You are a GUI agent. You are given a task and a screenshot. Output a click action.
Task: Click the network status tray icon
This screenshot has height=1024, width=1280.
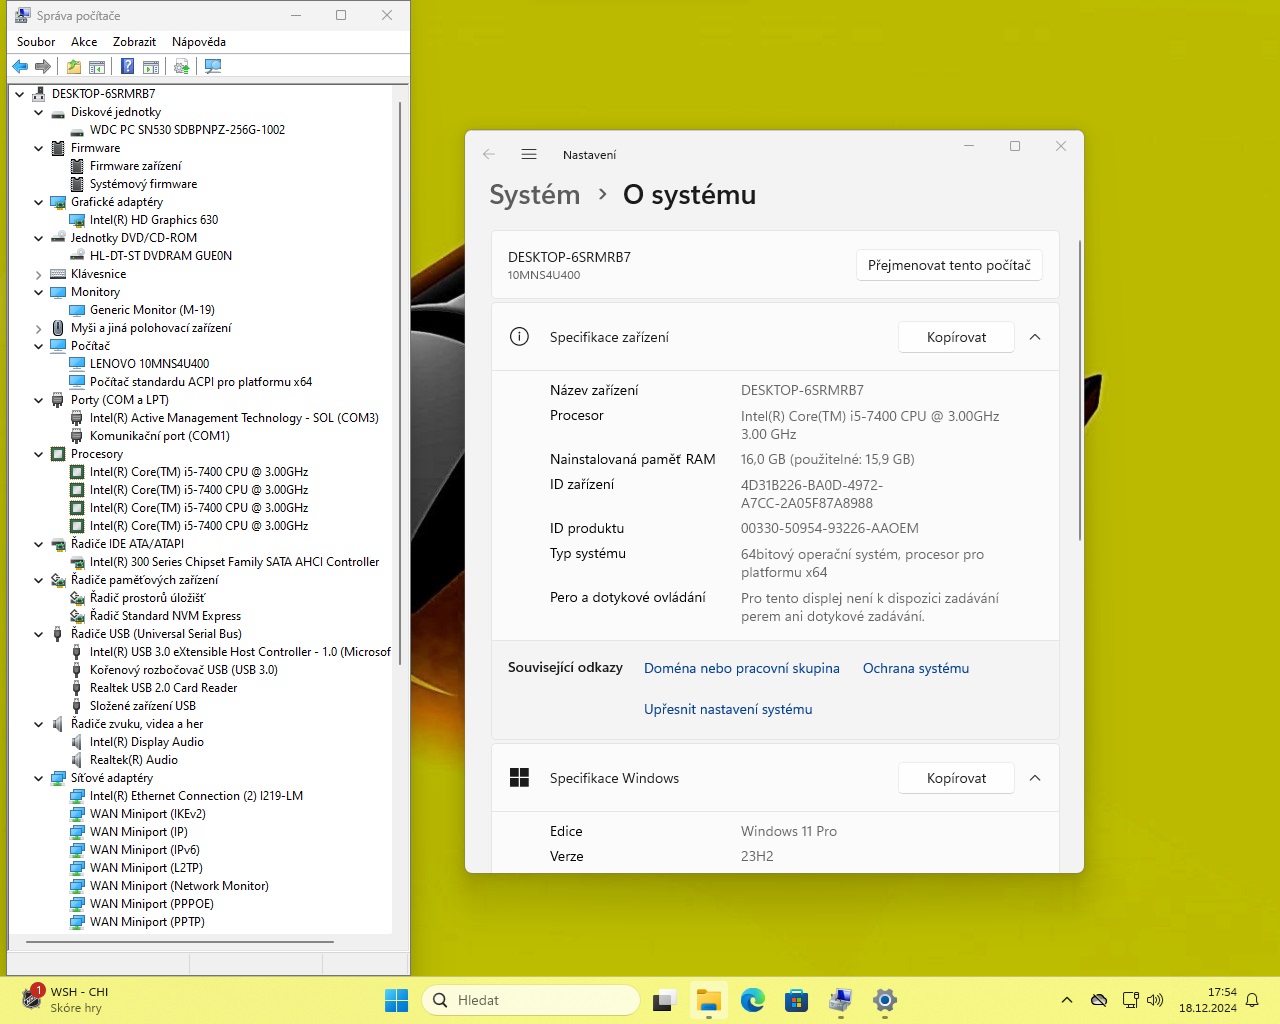pyautogui.click(x=1131, y=1000)
